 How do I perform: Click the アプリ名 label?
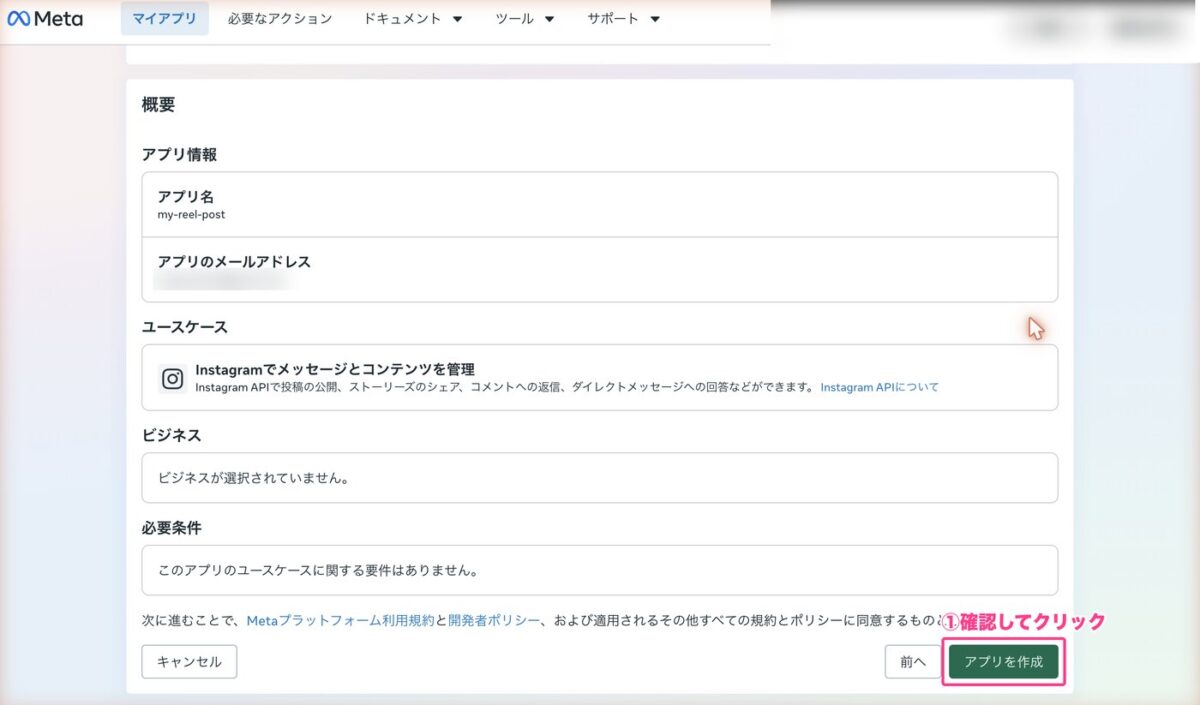(185, 197)
